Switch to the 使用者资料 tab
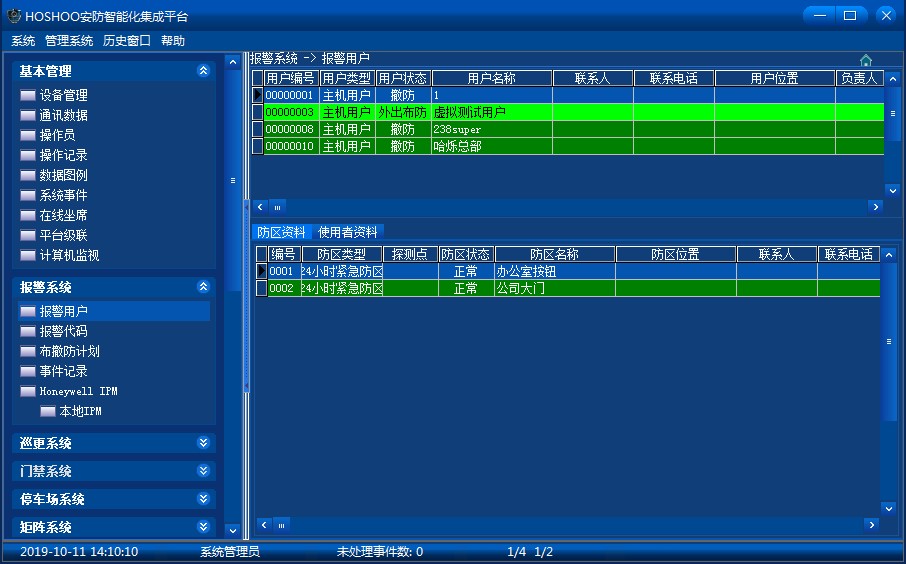The height and width of the screenshot is (564, 906). (347, 232)
